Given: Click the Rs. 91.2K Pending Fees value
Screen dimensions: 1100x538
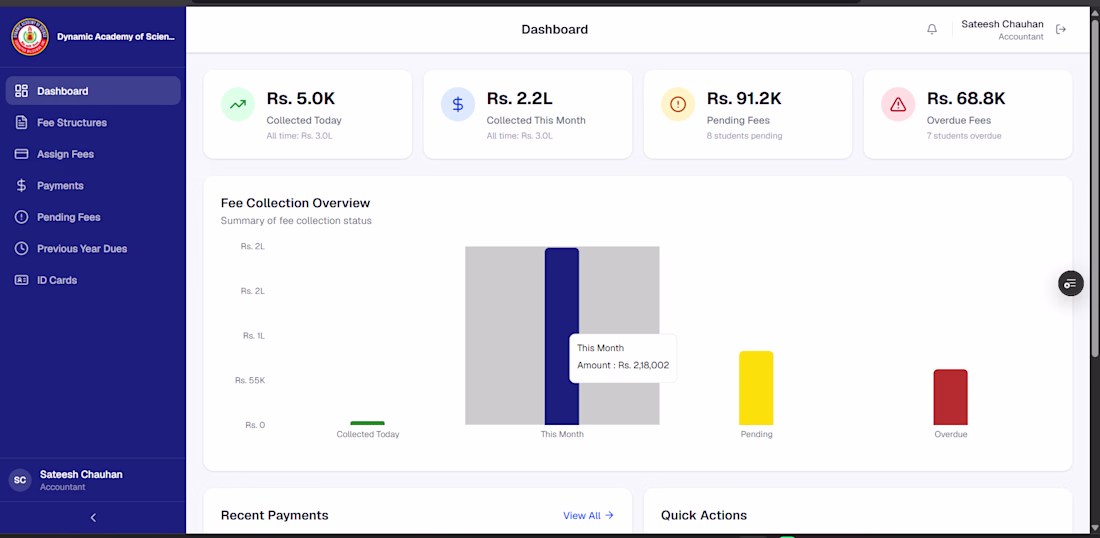Looking at the screenshot, I should [x=744, y=99].
